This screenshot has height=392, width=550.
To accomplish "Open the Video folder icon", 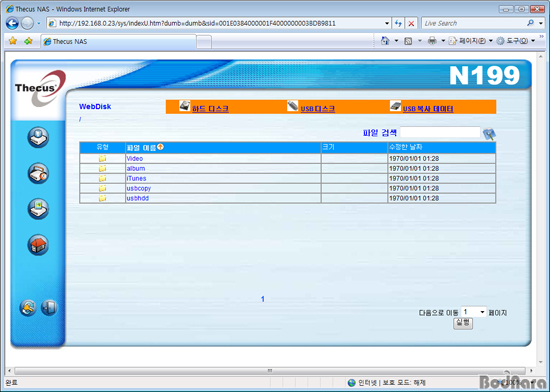I will pyautogui.click(x=102, y=158).
